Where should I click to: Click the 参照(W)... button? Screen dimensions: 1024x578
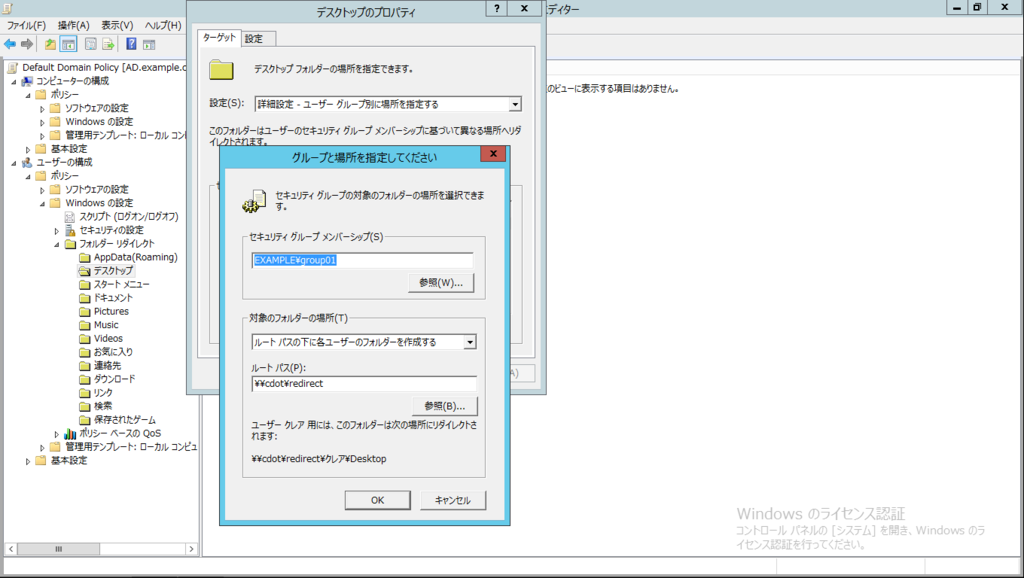click(x=441, y=283)
